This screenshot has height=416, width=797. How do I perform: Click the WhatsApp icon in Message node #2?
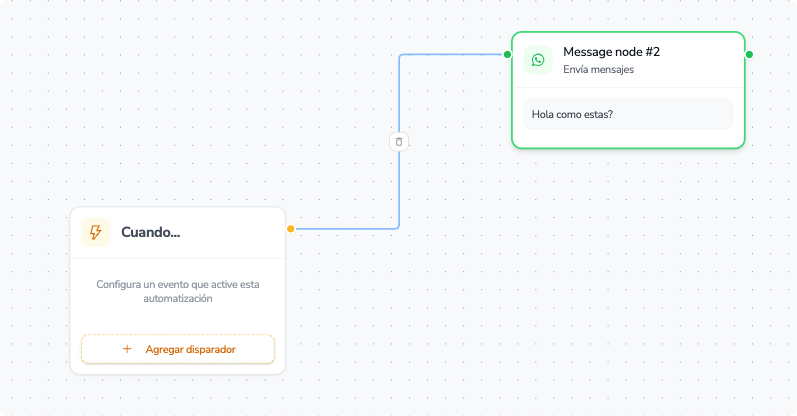(x=538, y=60)
